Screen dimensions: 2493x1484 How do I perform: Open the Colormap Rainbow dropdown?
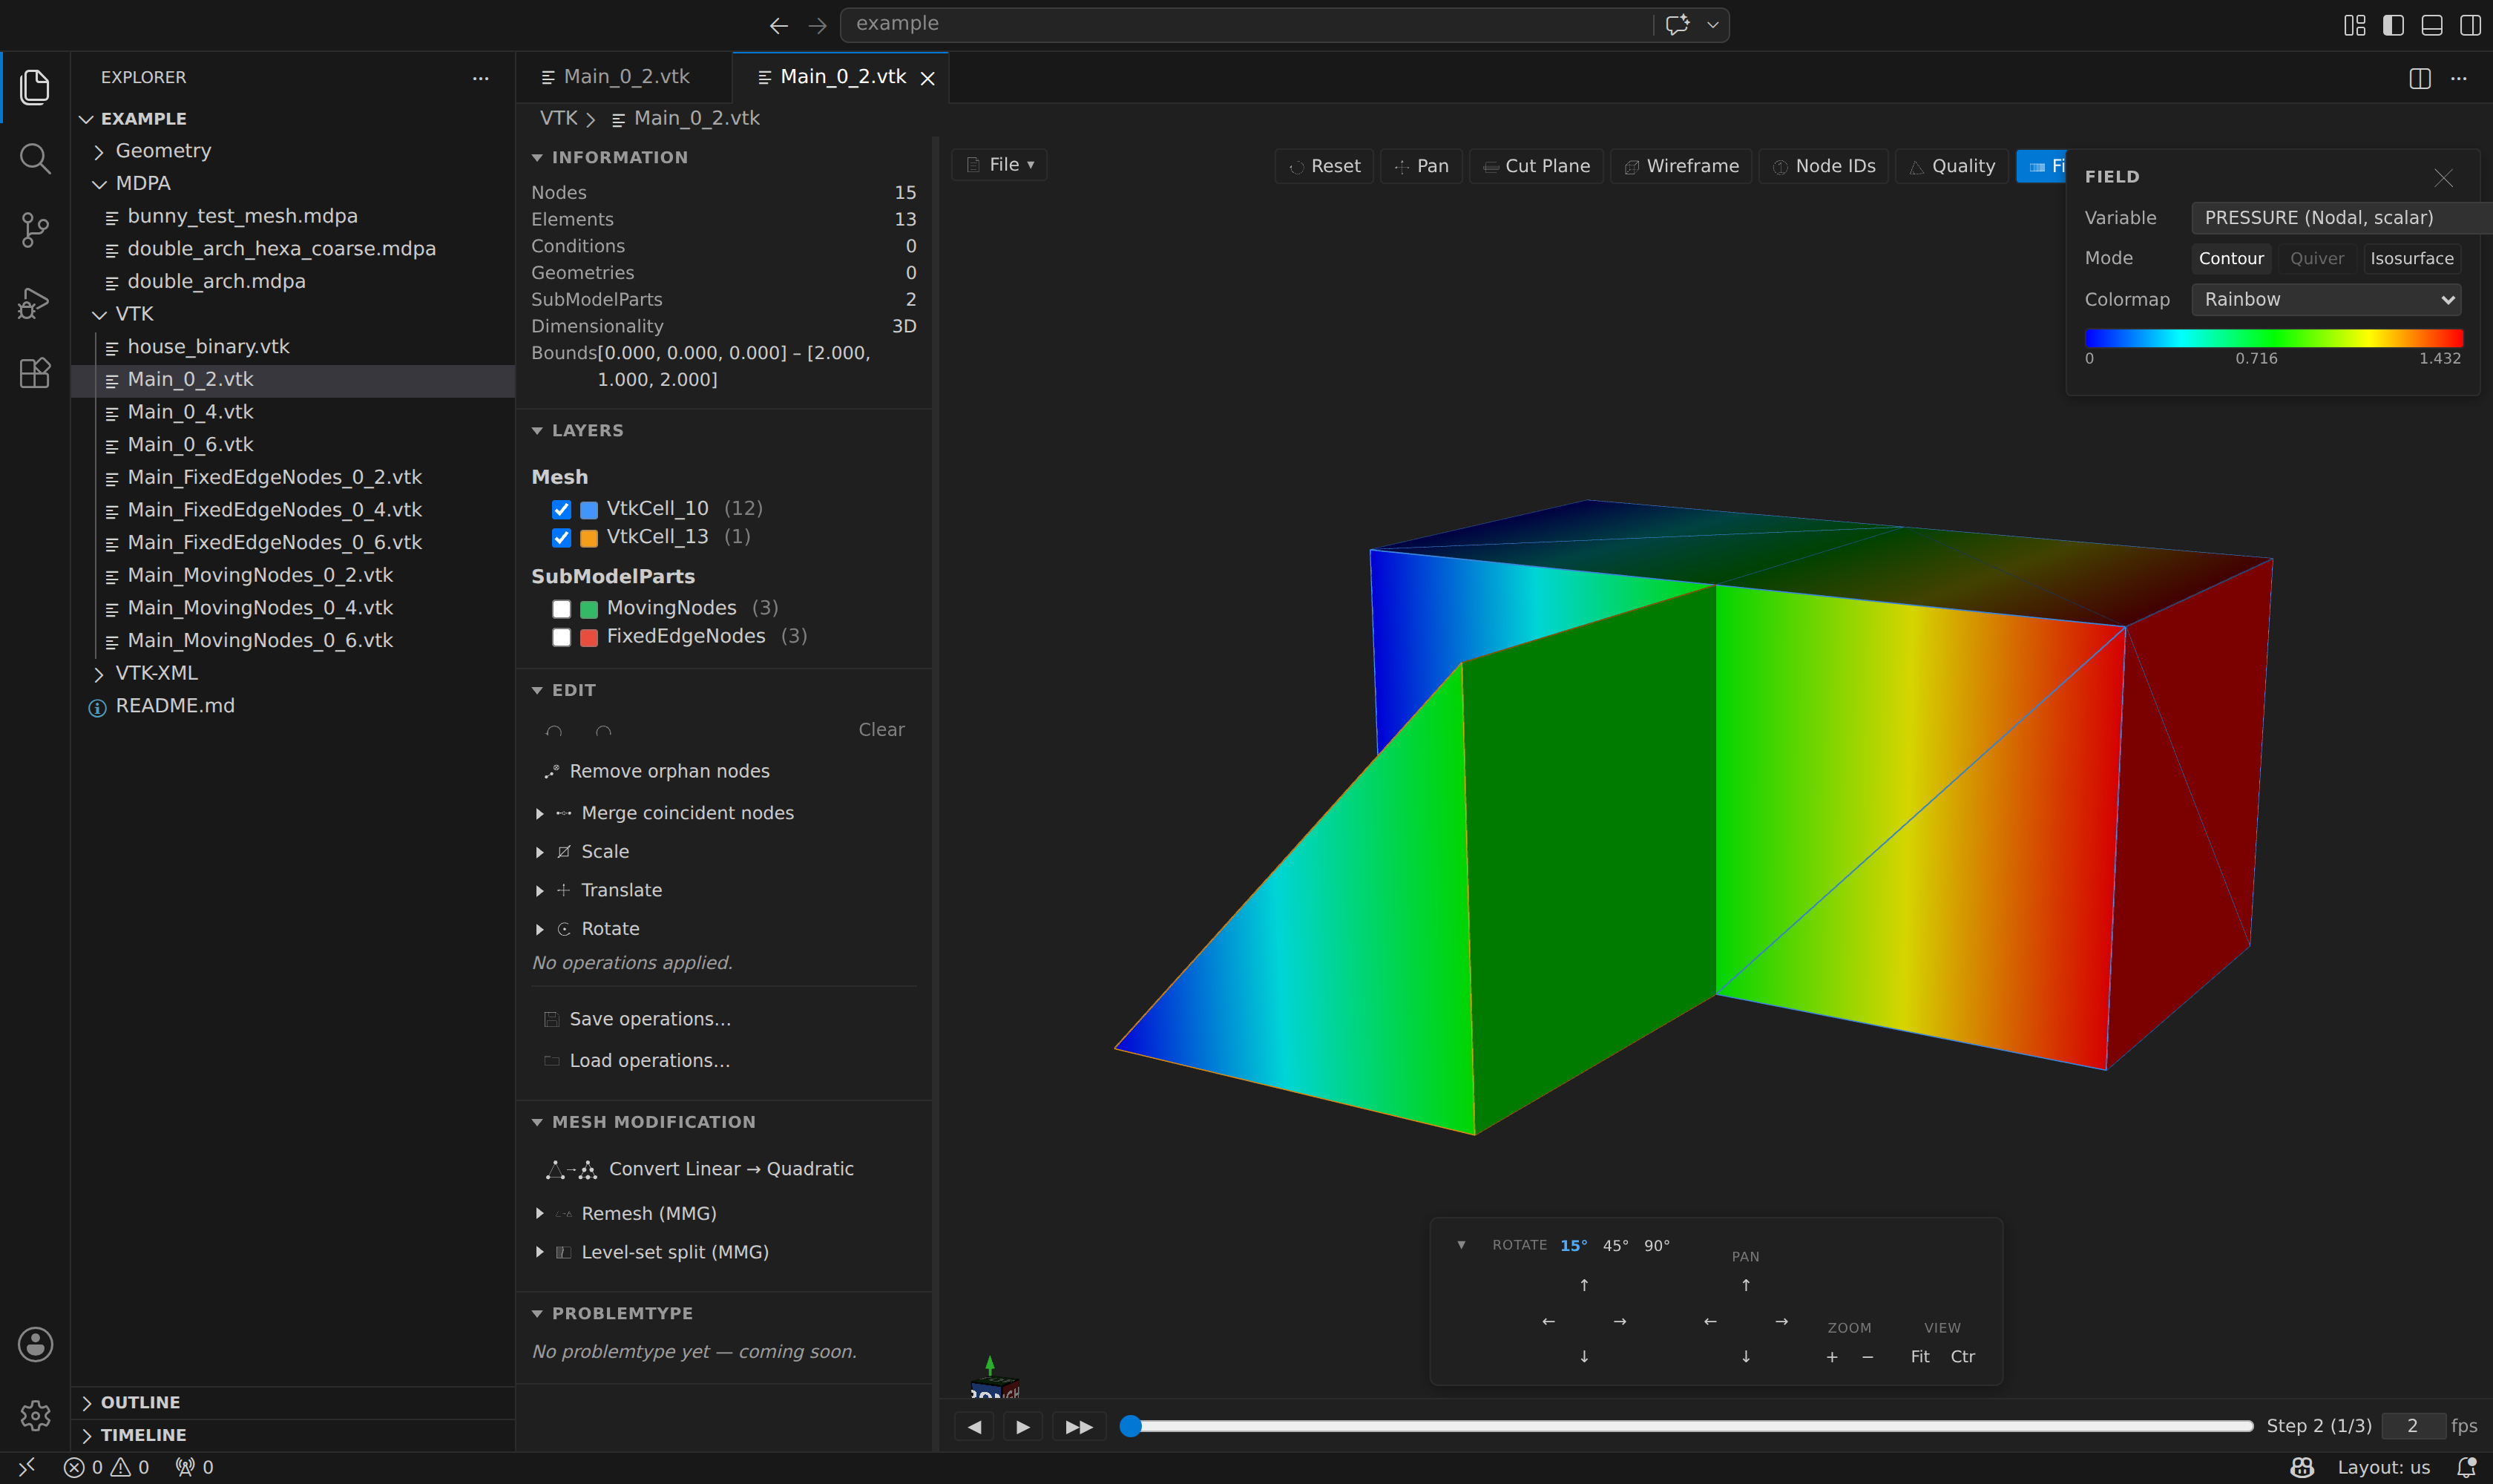[x=2326, y=299]
